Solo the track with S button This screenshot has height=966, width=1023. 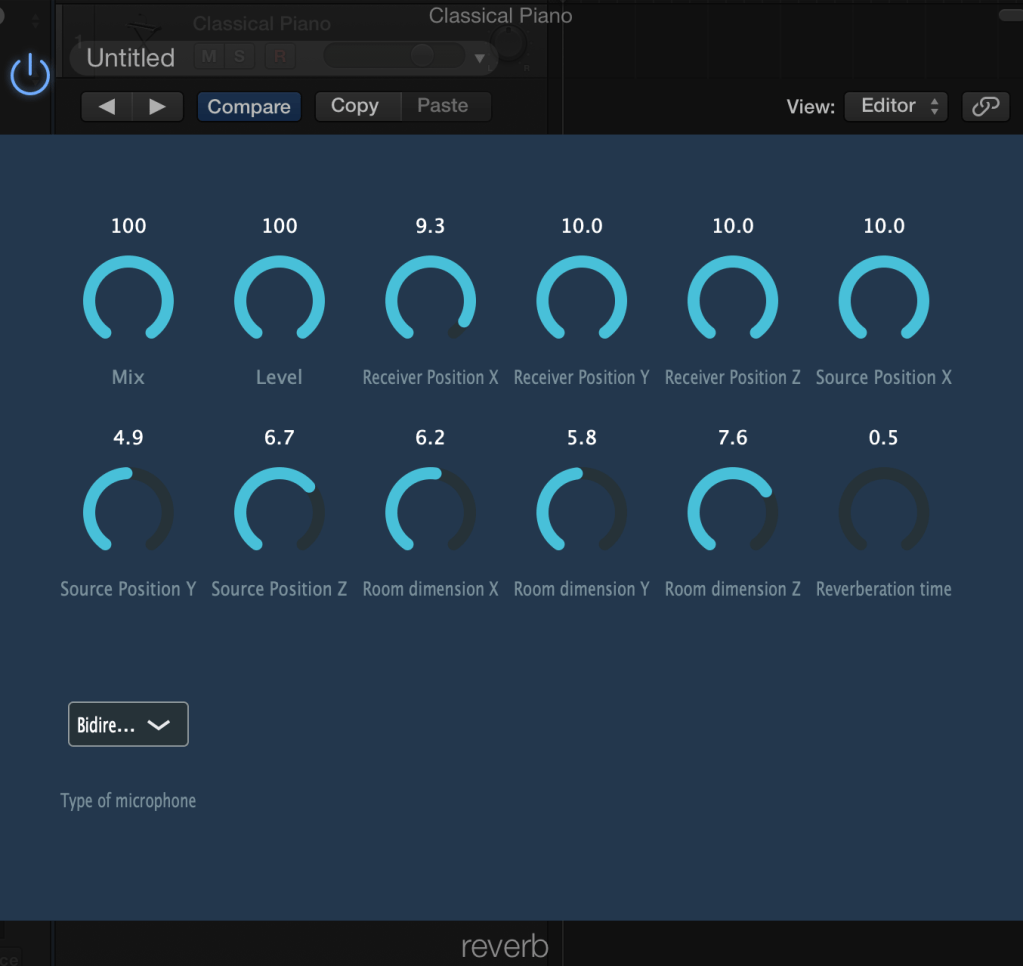(239, 56)
